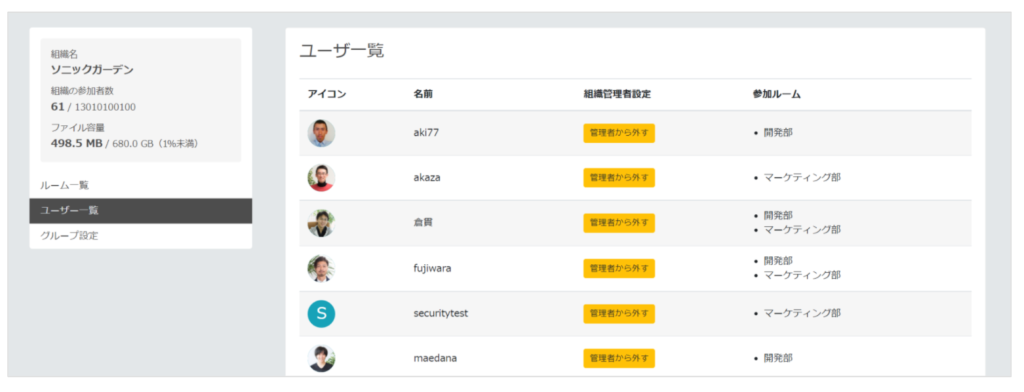Click 管理者から外す for fujiwara
The width and height of the screenshot is (1024, 392).
coord(619,269)
